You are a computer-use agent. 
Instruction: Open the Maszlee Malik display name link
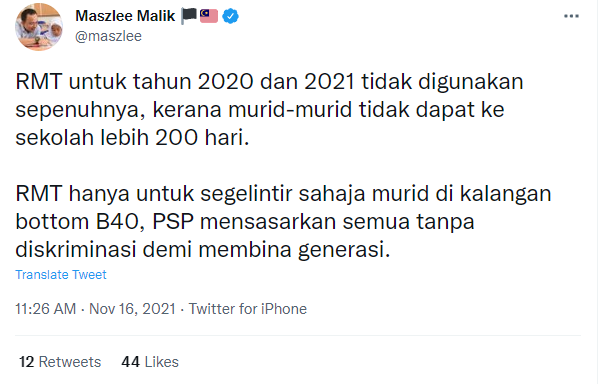click(x=125, y=16)
